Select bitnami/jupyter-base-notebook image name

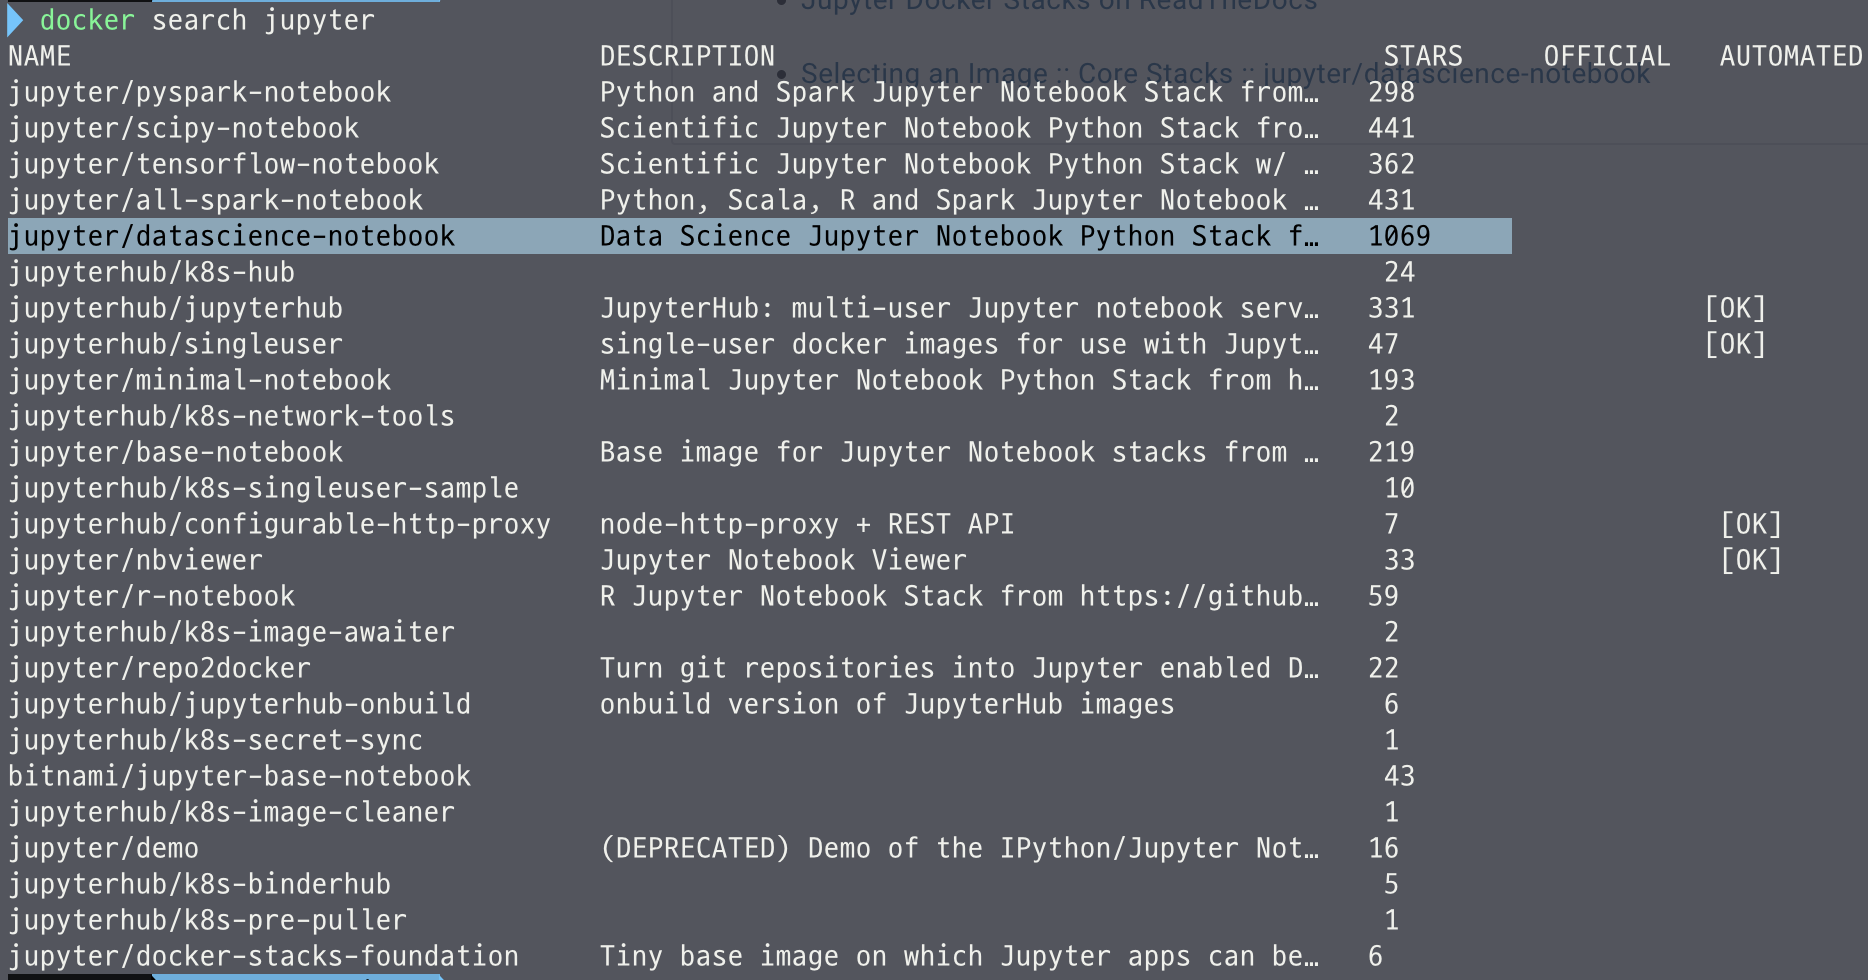coord(239,776)
